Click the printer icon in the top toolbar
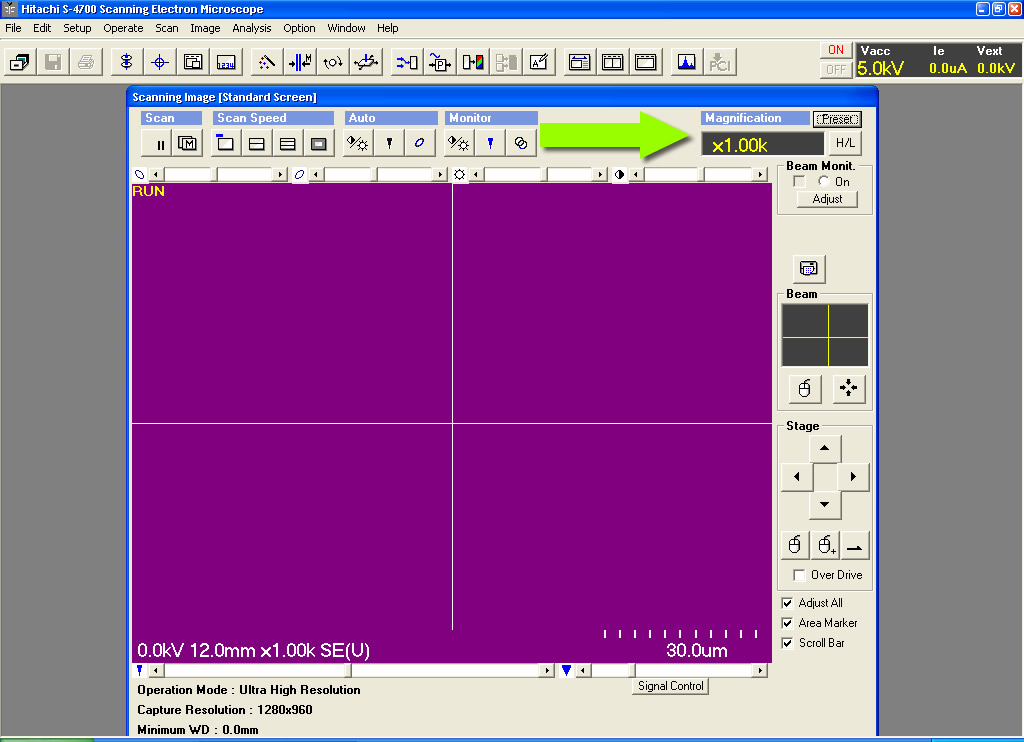 (x=86, y=62)
